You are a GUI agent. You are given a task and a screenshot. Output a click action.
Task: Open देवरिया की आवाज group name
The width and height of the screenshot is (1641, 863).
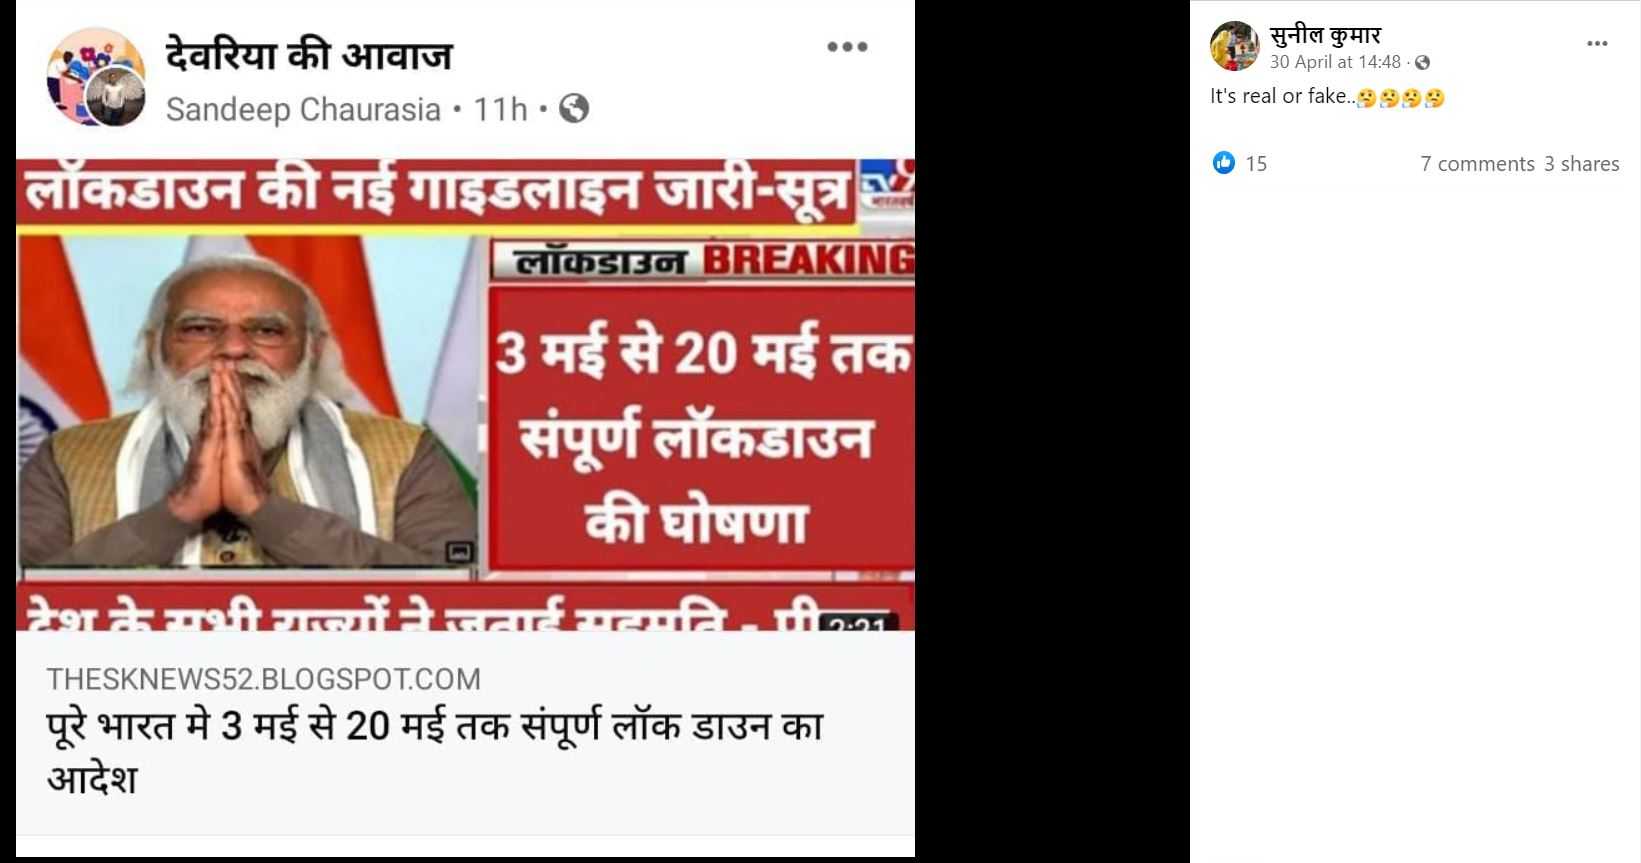(309, 54)
